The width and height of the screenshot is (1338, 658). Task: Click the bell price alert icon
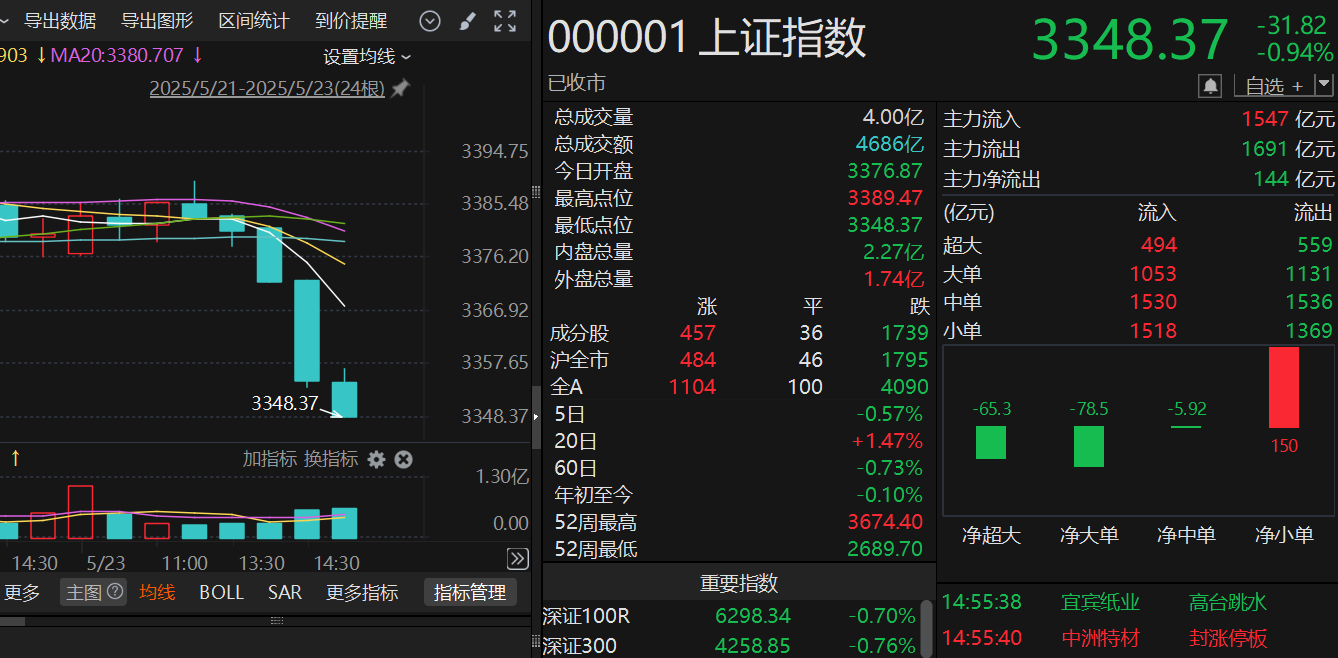coord(1210,85)
